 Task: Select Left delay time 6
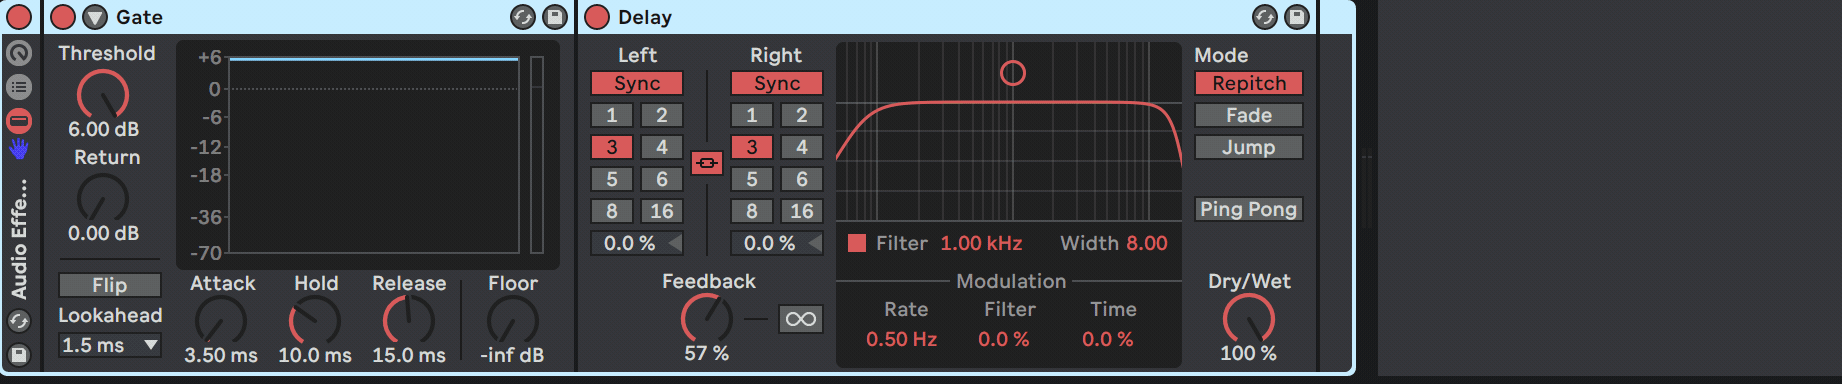click(662, 179)
